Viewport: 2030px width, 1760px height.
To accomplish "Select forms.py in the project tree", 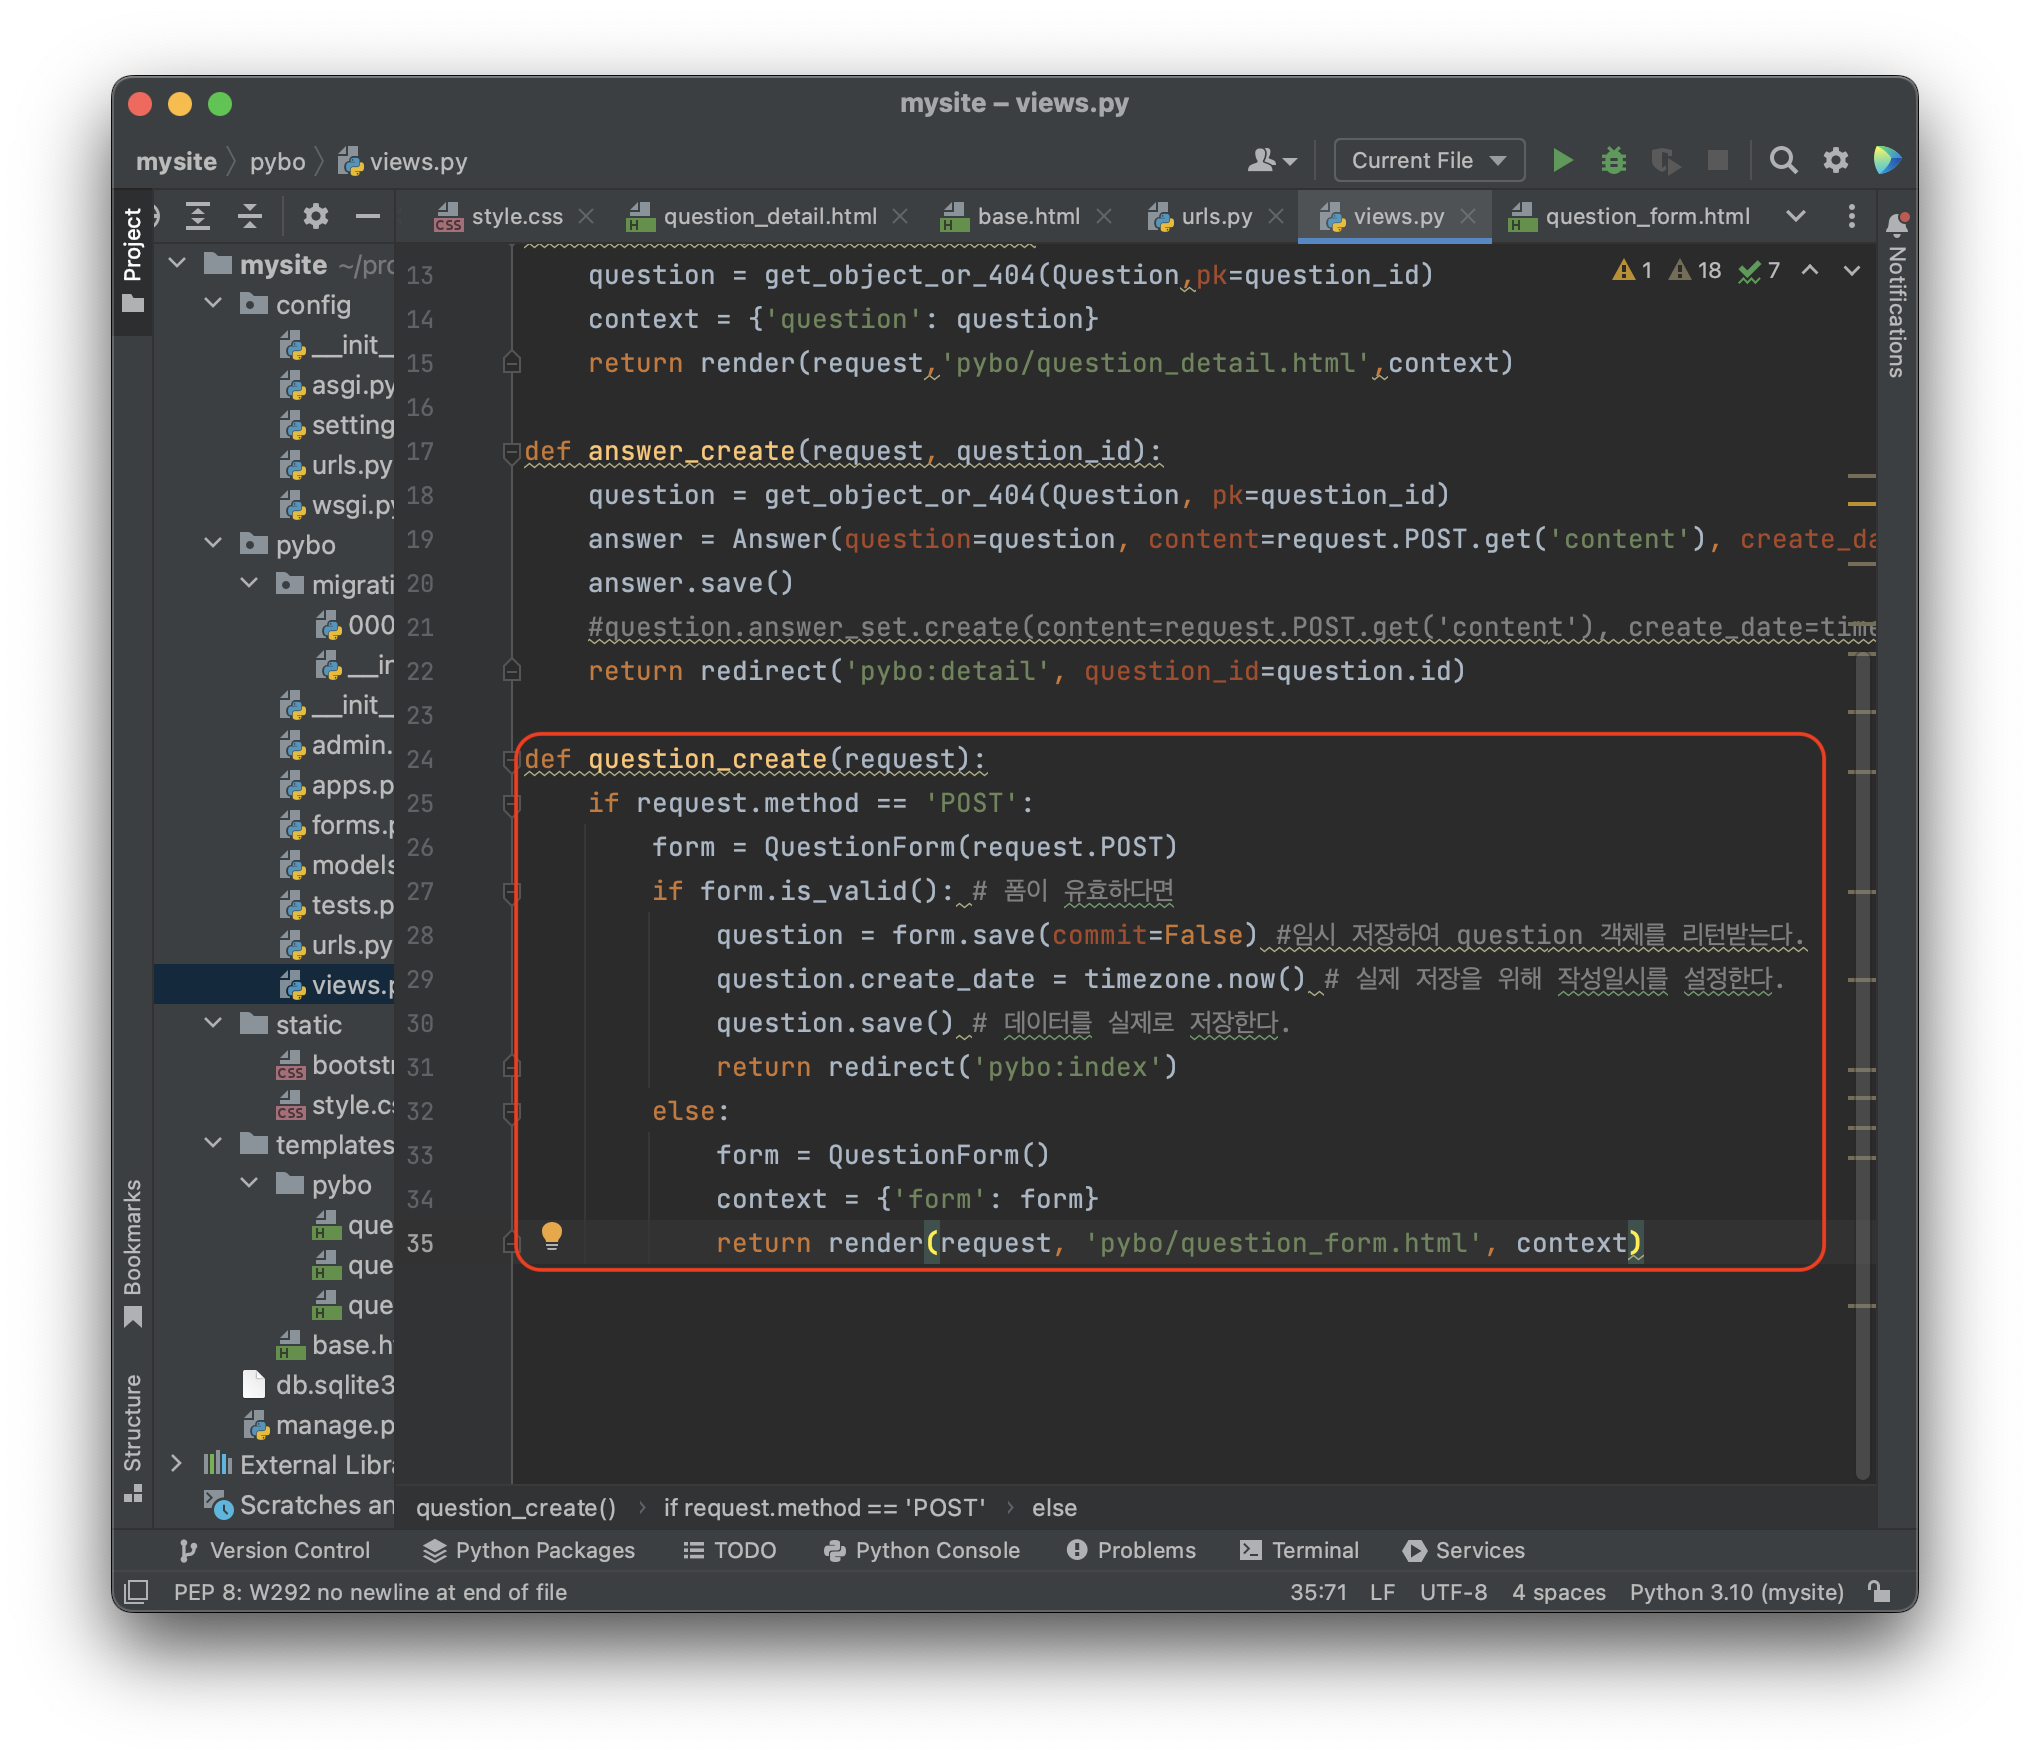I will pyautogui.click(x=350, y=825).
